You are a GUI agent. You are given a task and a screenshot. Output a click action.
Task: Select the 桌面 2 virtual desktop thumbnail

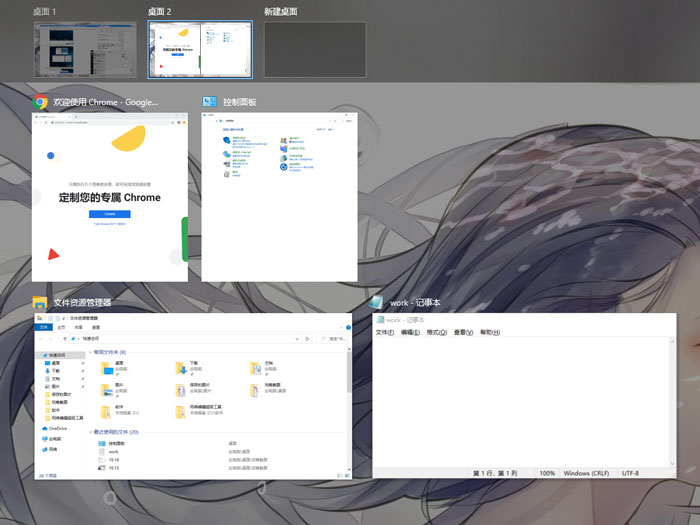point(200,49)
